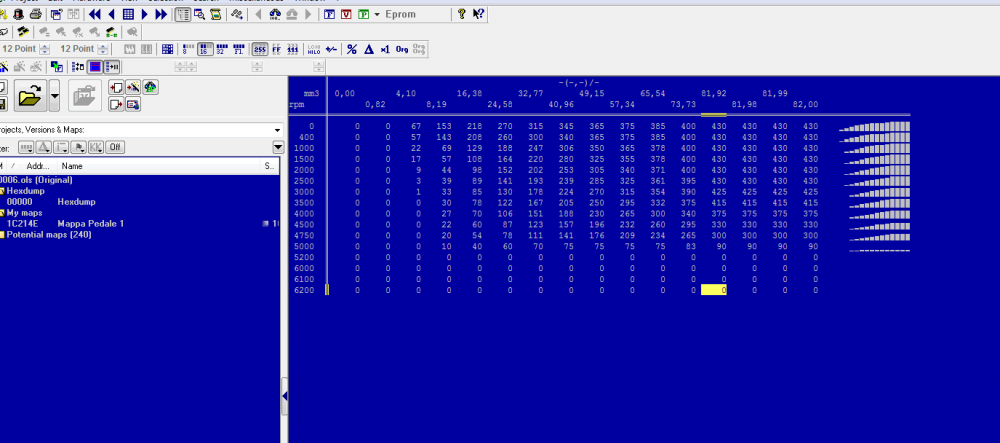Click the context help question-arrow icon
This screenshot has width=1000, height=443.
coord(479,15)
